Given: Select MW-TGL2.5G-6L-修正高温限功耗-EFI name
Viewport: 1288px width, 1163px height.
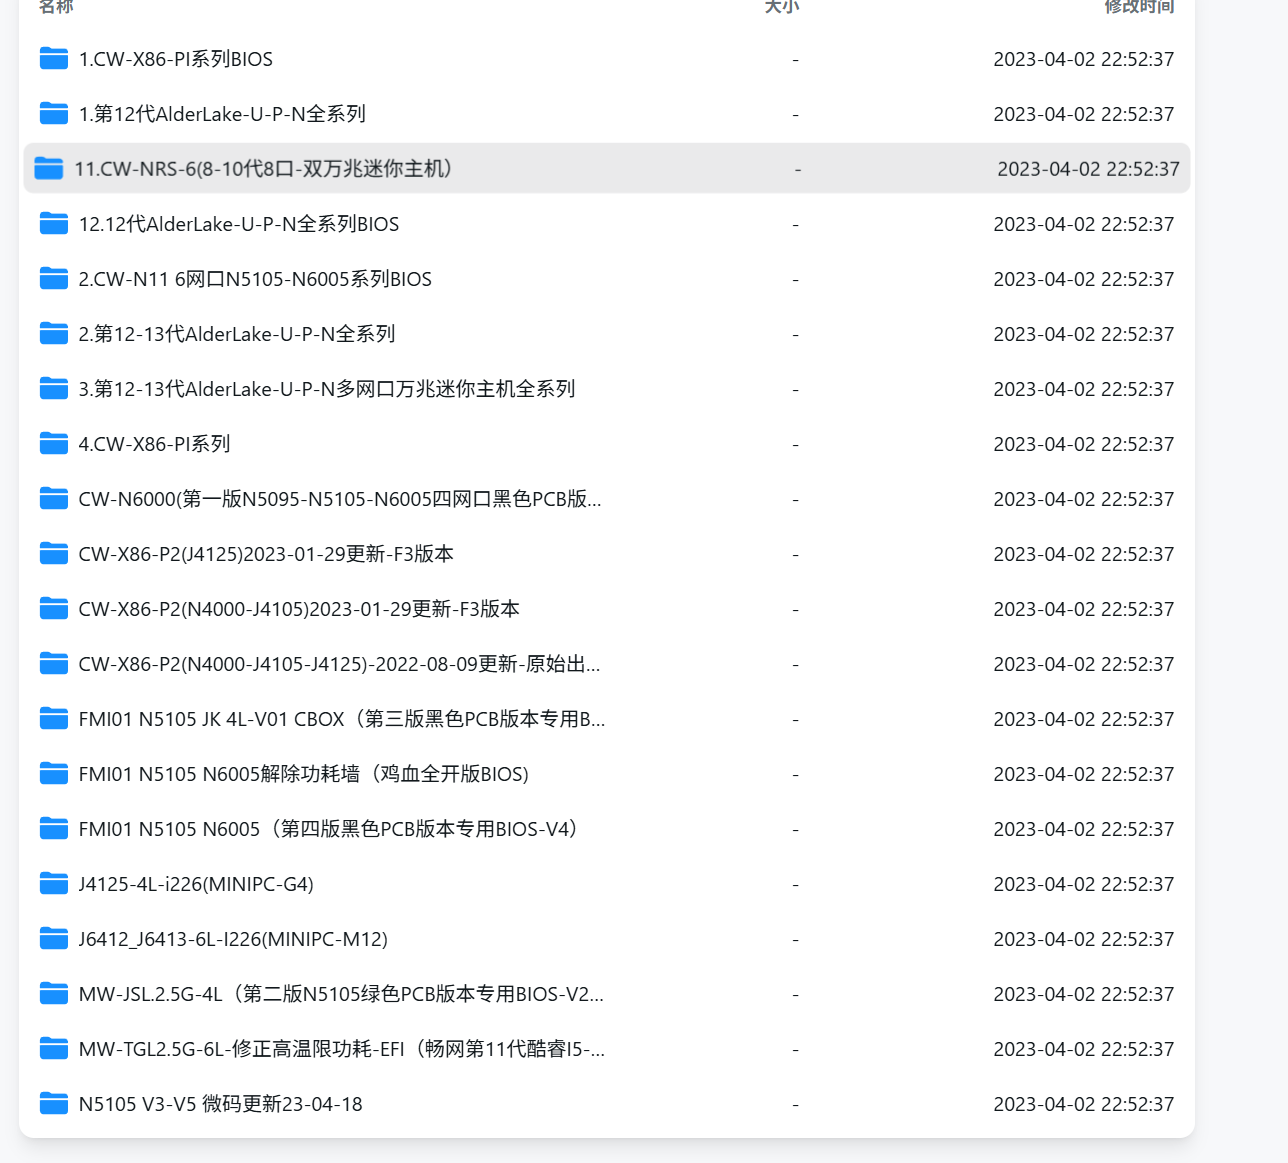Looking at the screenshot, I should (342, 1049).
